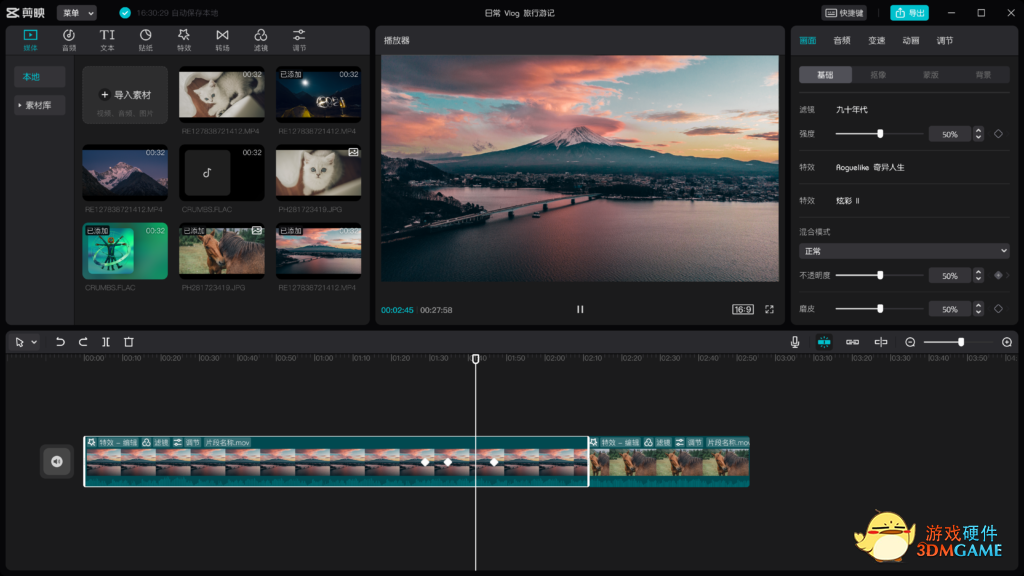Toggle keyframe diamond for 不透明度 opacity

(x=998, y=276)
